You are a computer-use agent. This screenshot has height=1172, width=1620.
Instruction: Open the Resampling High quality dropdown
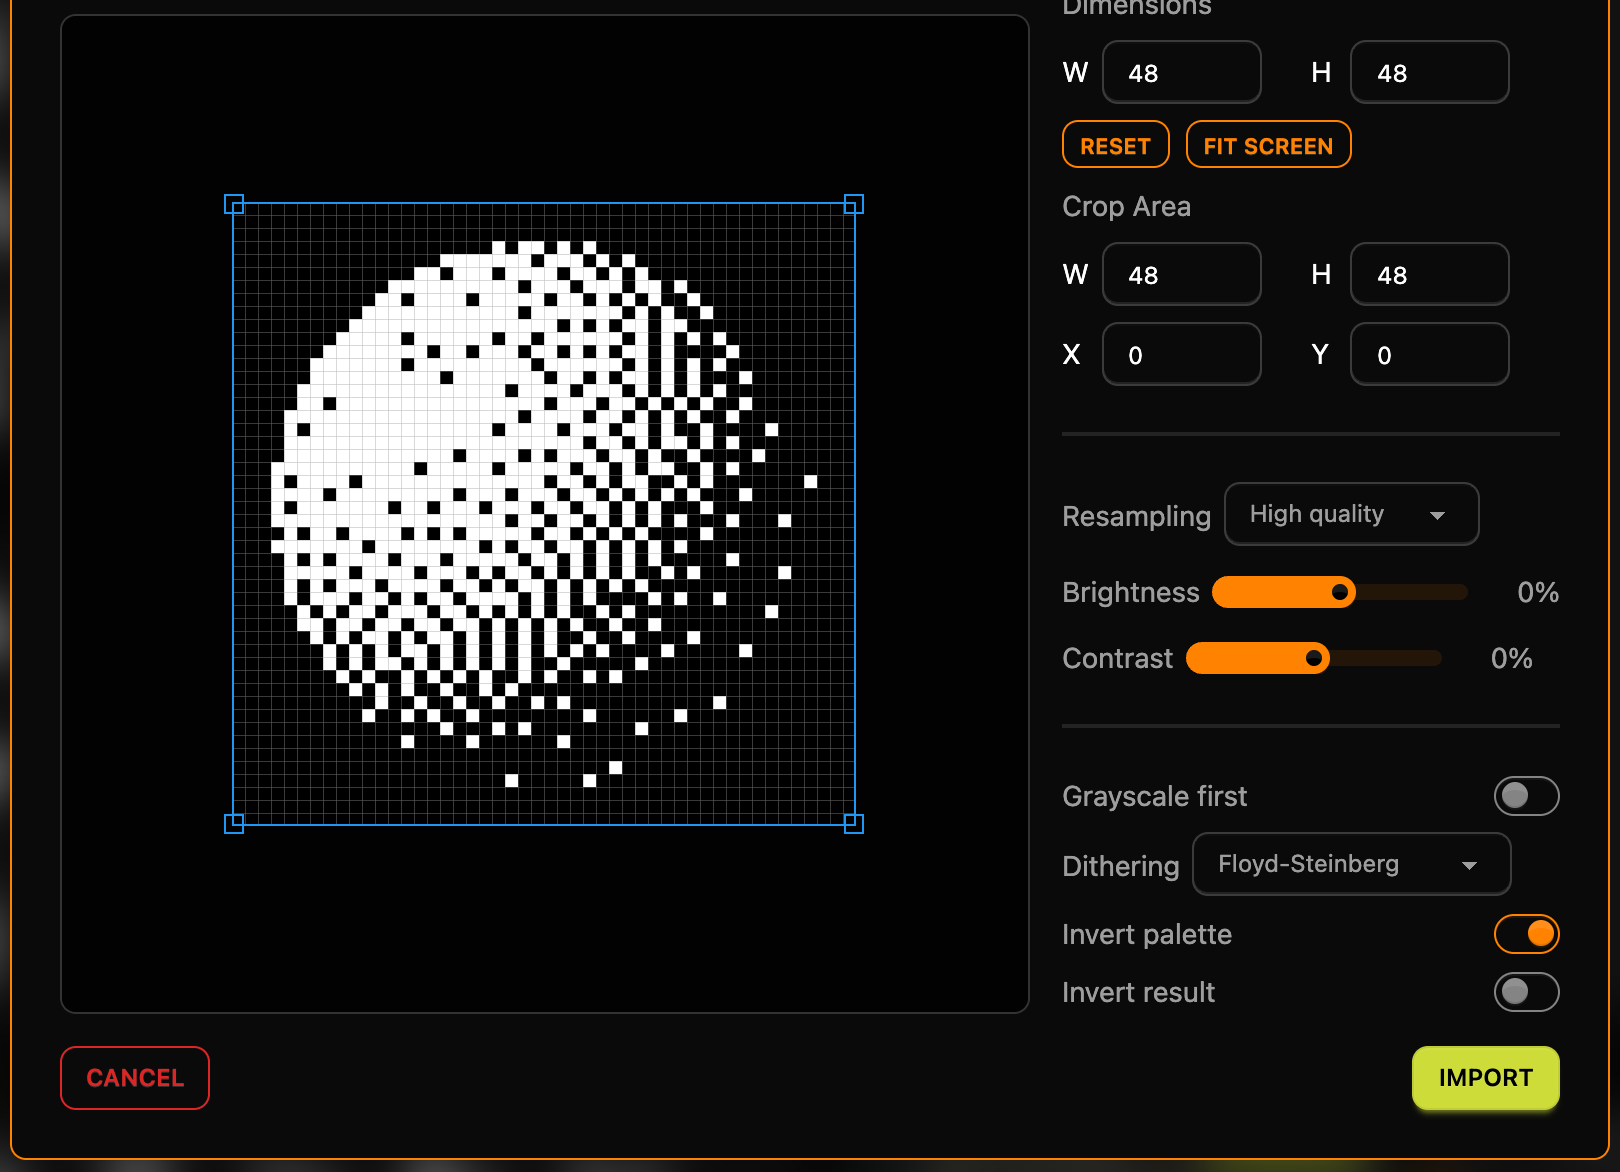click(1351, 514)
